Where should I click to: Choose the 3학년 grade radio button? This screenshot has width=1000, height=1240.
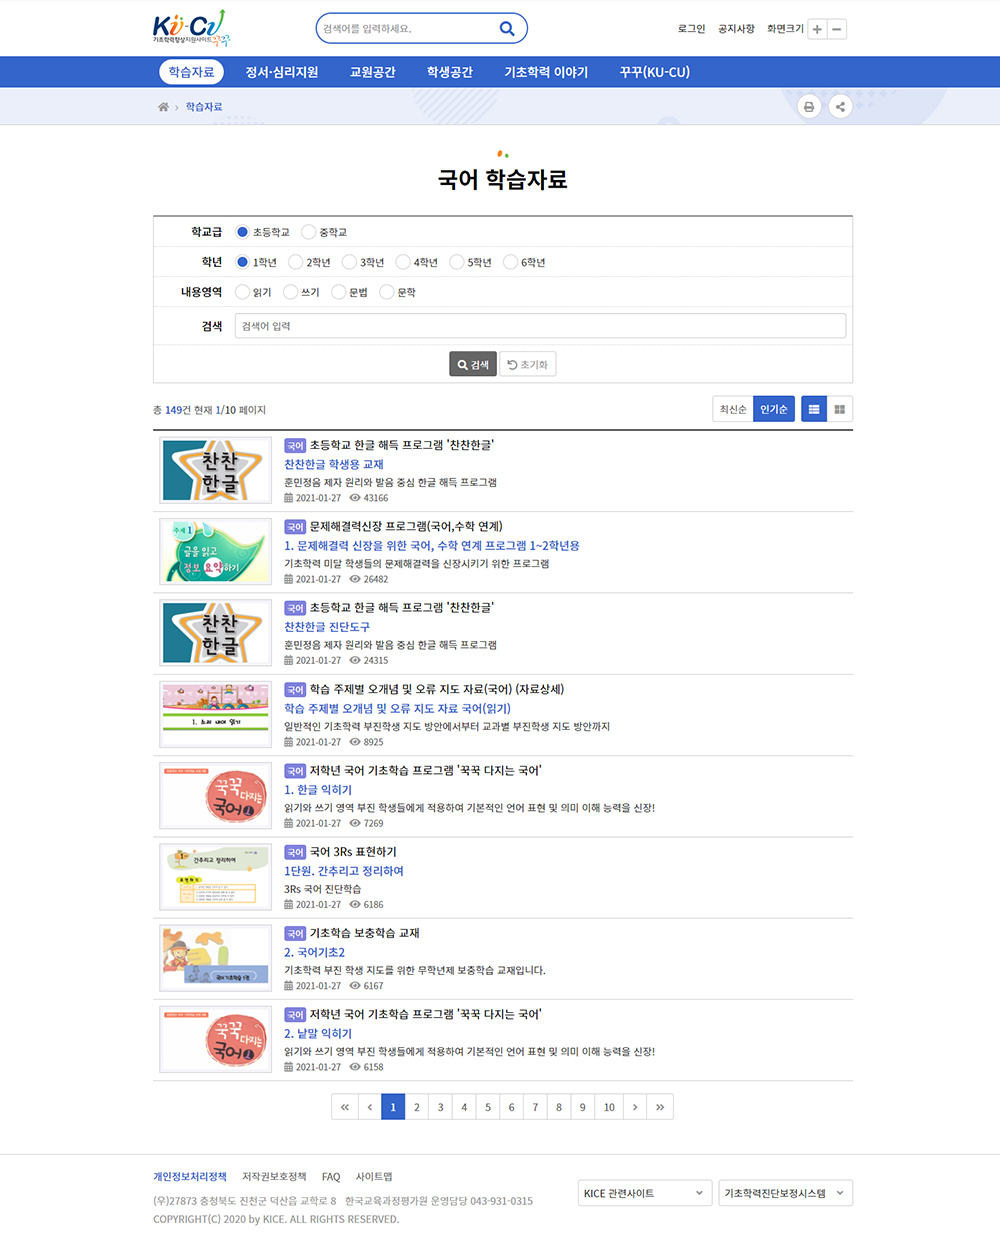349,262
